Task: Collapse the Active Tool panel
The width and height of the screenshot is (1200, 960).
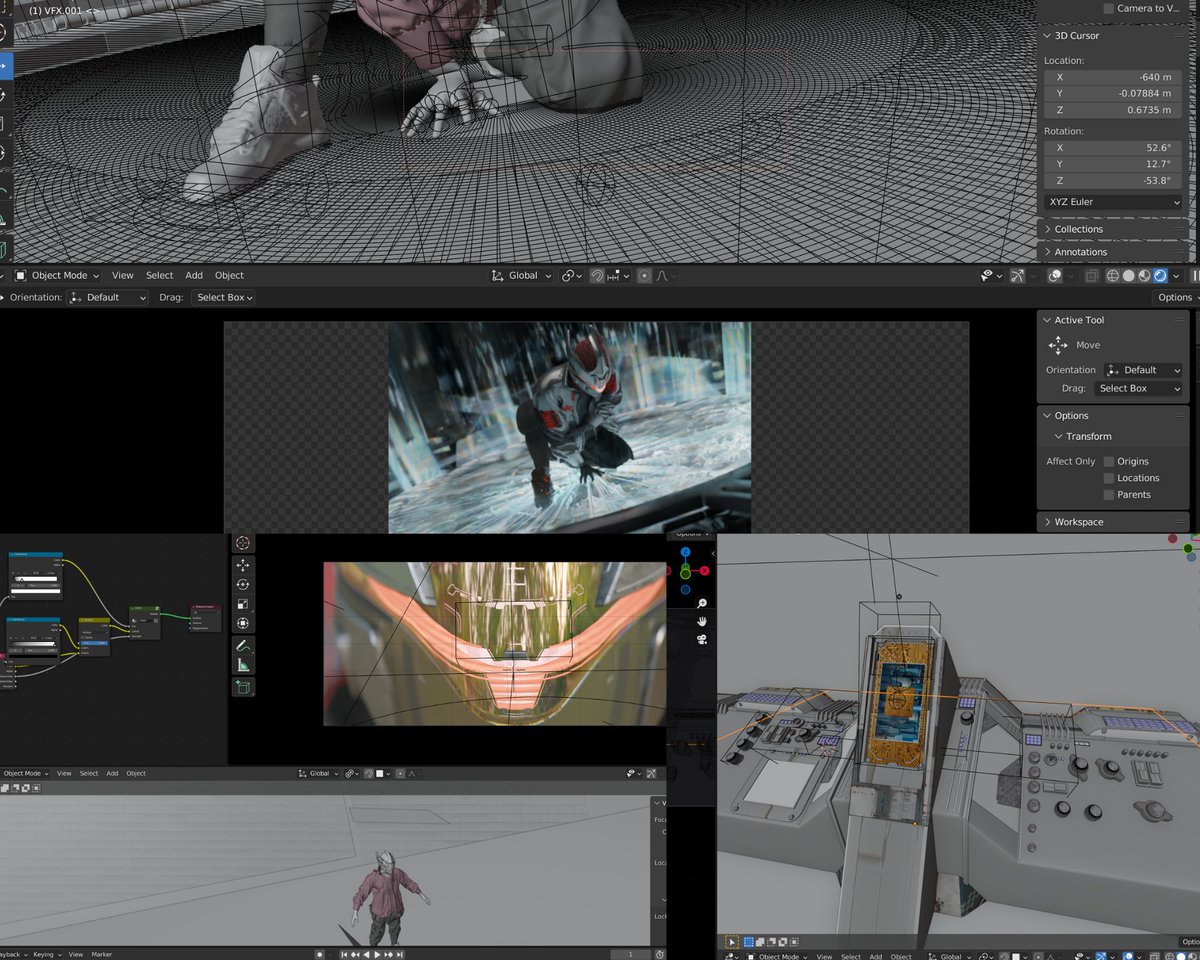Action: (1048, 320)
